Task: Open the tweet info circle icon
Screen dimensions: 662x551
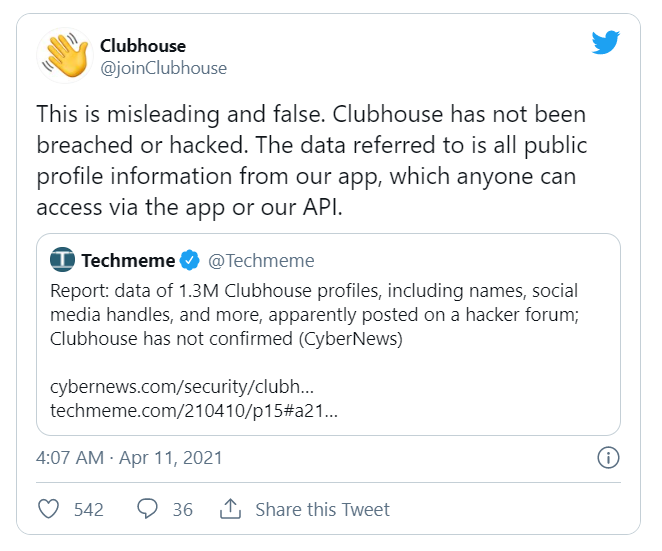Action: (x=607, y=458)
